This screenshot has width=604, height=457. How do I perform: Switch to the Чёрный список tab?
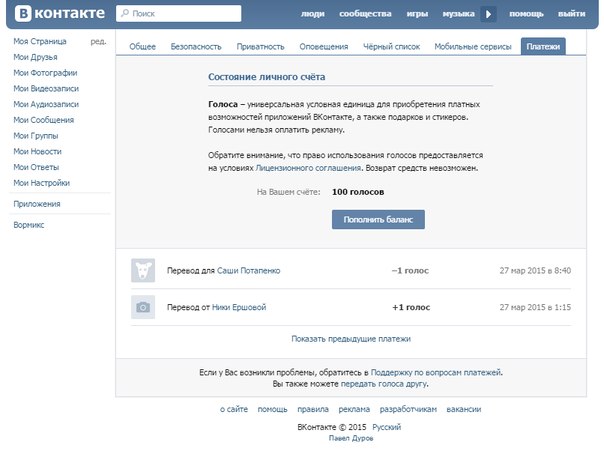391,47
